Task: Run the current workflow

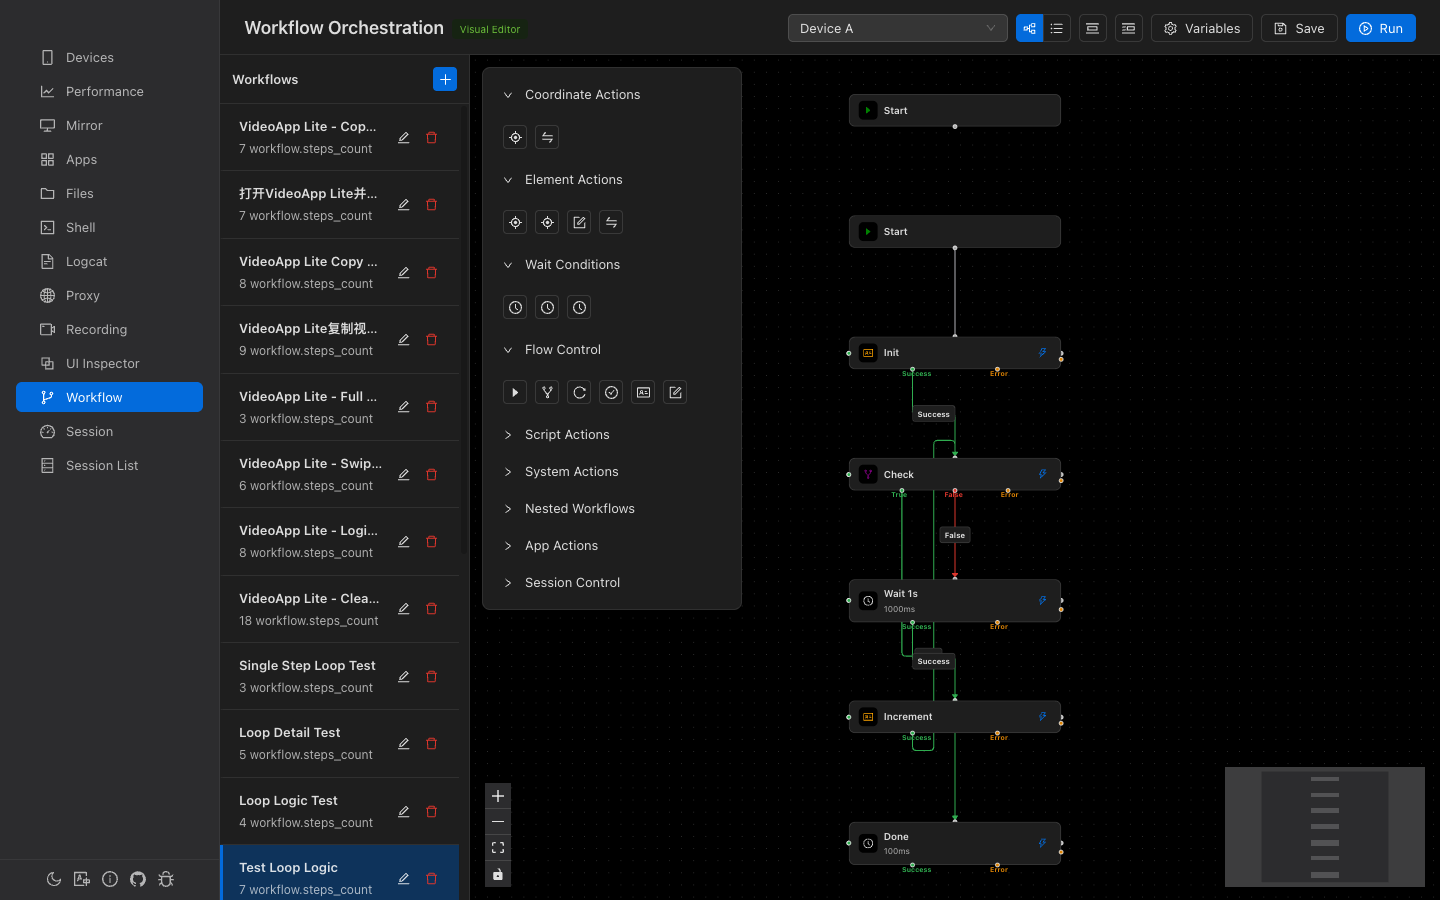Action: [x=1381, y=28]
